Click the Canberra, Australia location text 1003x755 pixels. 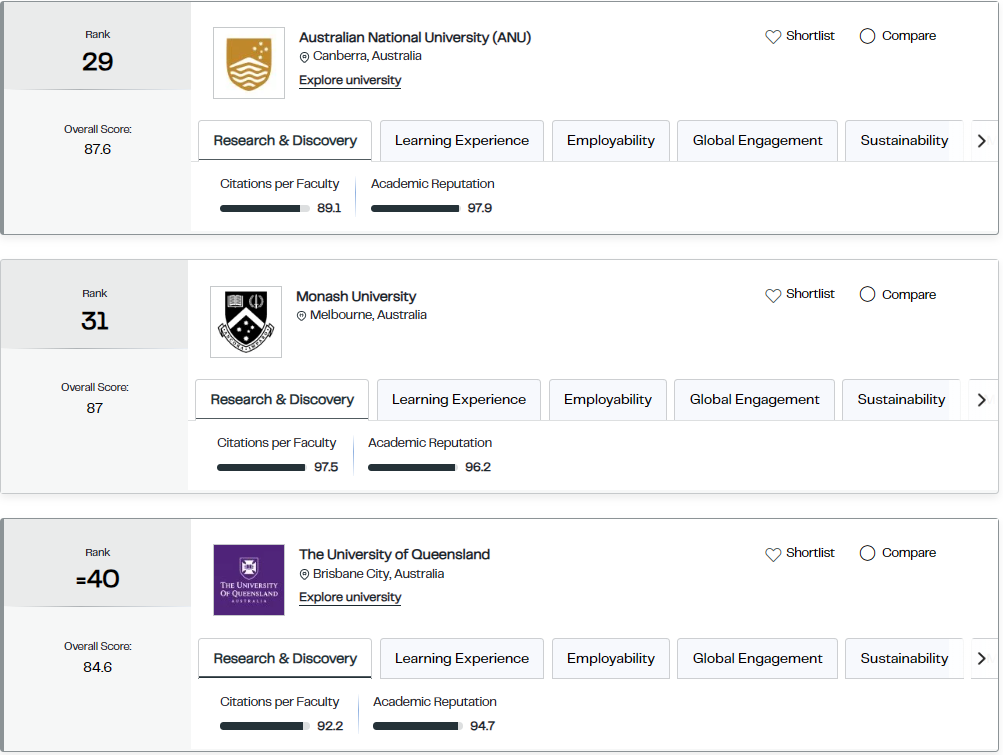click(367, 56)
